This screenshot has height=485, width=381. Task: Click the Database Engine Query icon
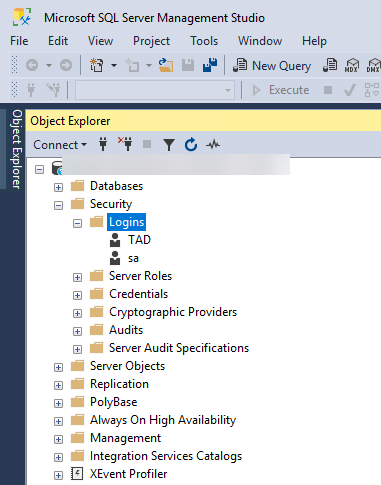(330, 65)
